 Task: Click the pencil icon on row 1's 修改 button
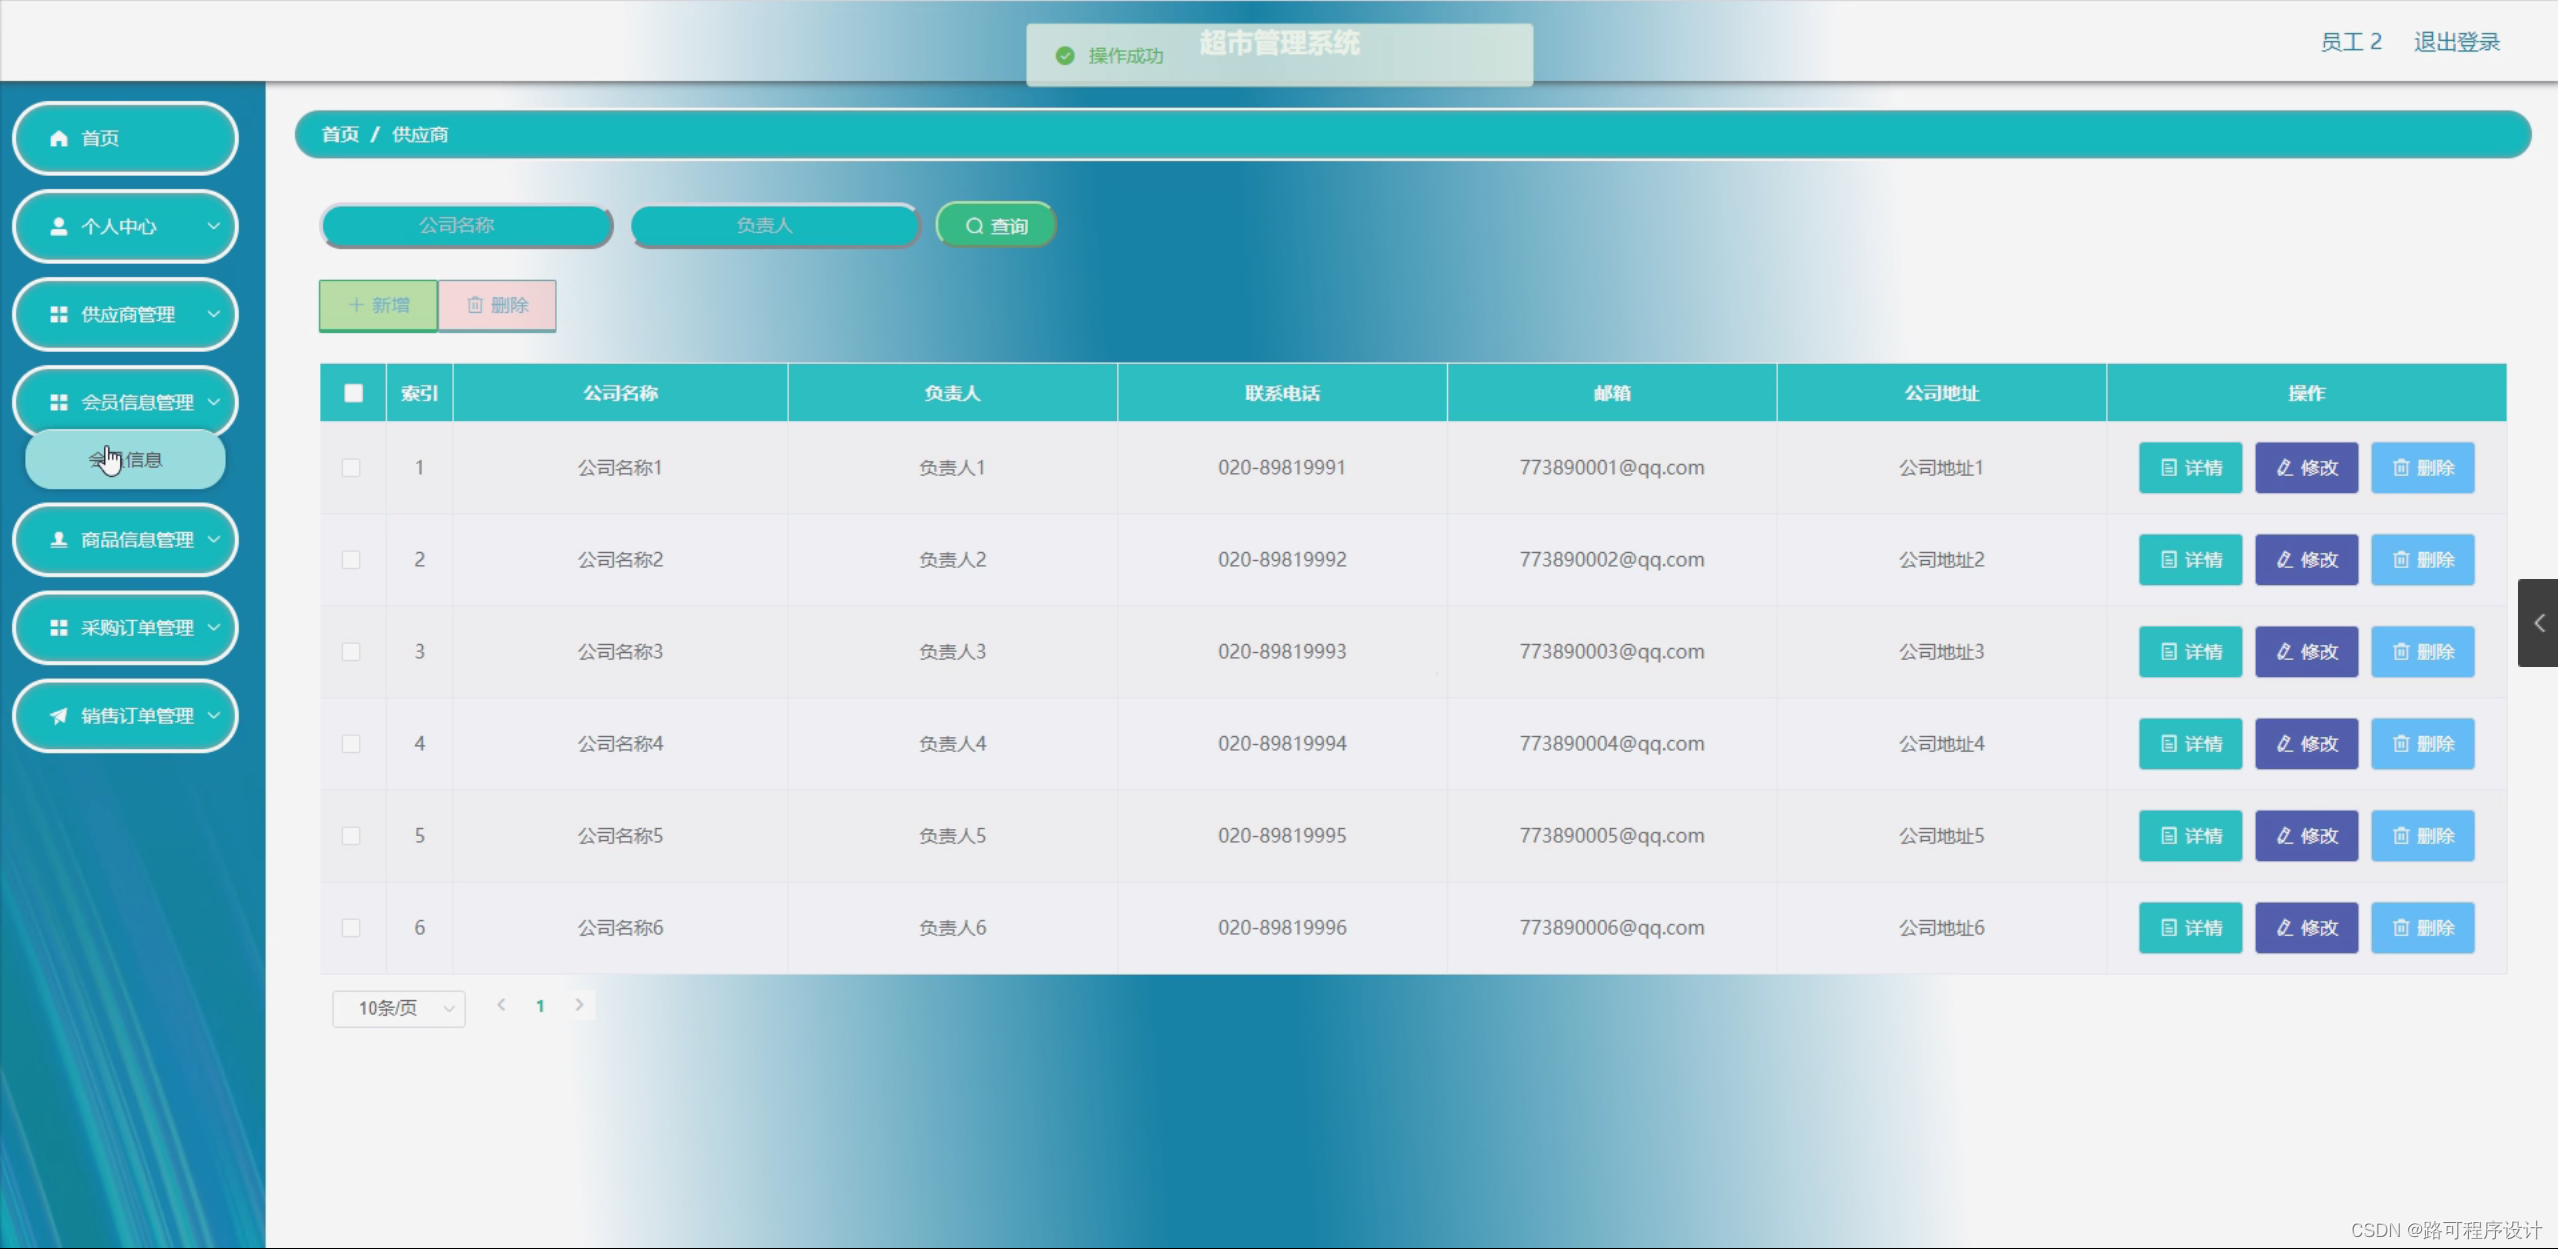[x=2284, y=467]
